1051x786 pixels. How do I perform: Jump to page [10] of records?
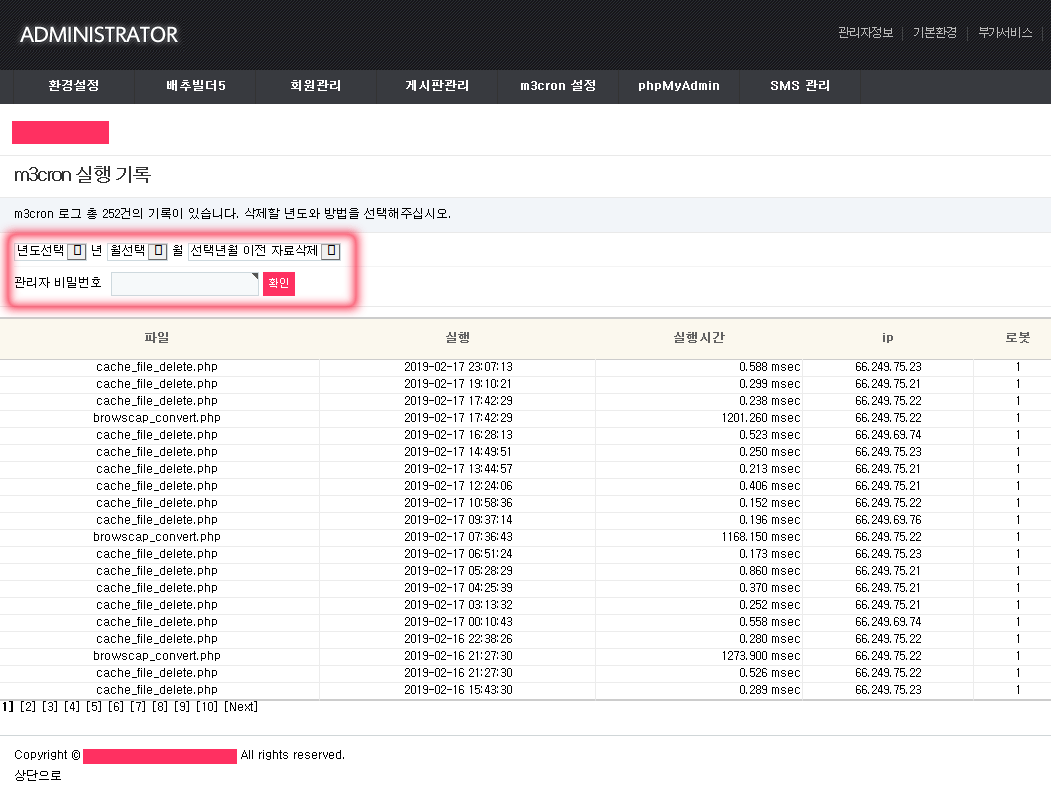pos(206,707)
